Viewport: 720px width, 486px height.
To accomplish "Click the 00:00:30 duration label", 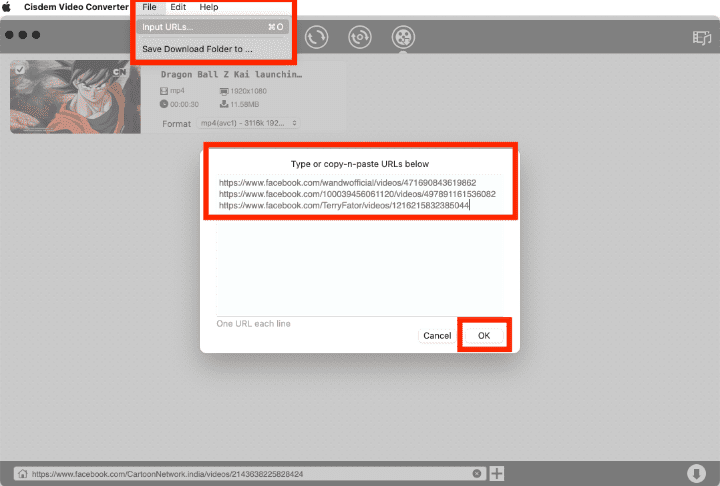I will point(184,104).
